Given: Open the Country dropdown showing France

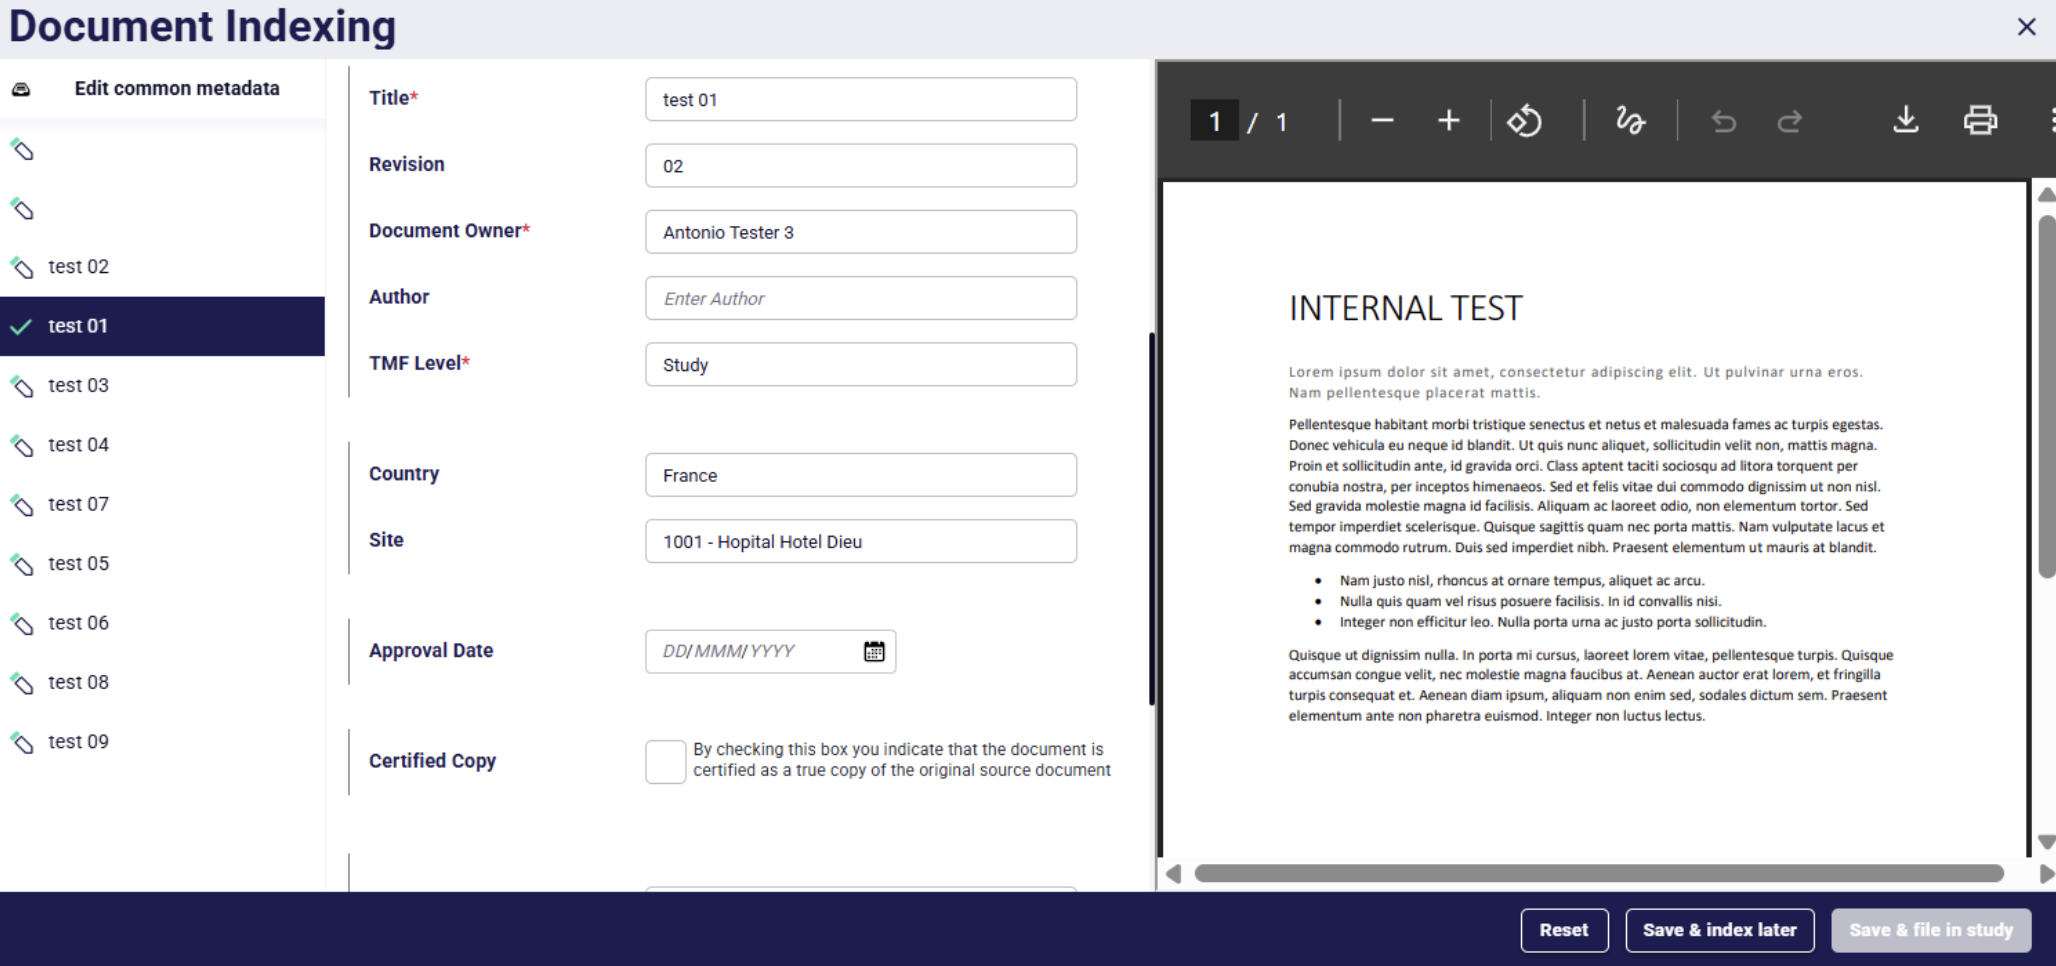Looking at the screenshot, I should pyautogui.click(x=860, y=475).
